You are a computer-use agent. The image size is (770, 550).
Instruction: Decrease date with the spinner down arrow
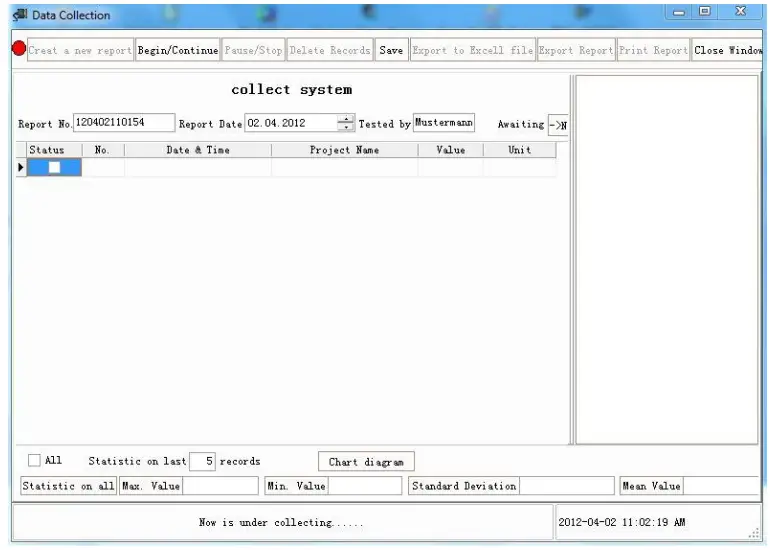point(346,127)
